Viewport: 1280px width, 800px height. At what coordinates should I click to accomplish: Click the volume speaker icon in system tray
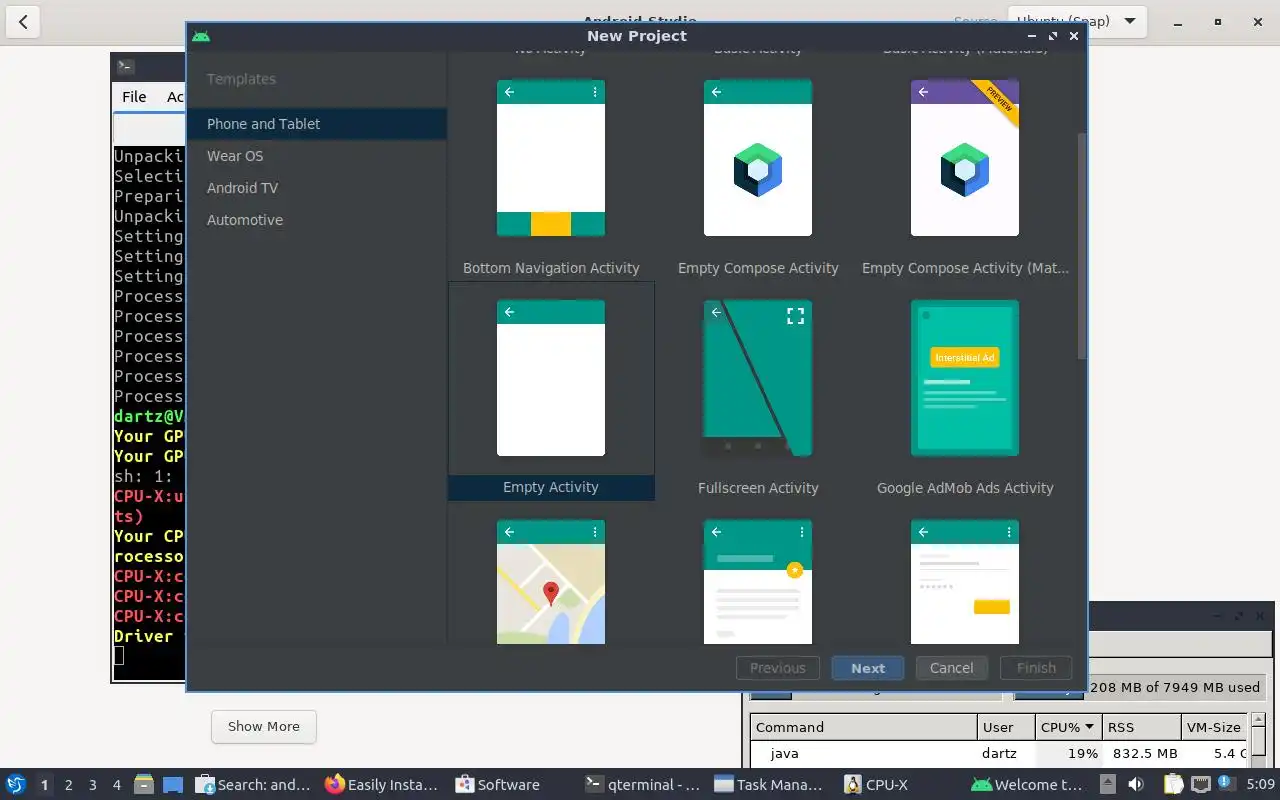coord(1137,785)
